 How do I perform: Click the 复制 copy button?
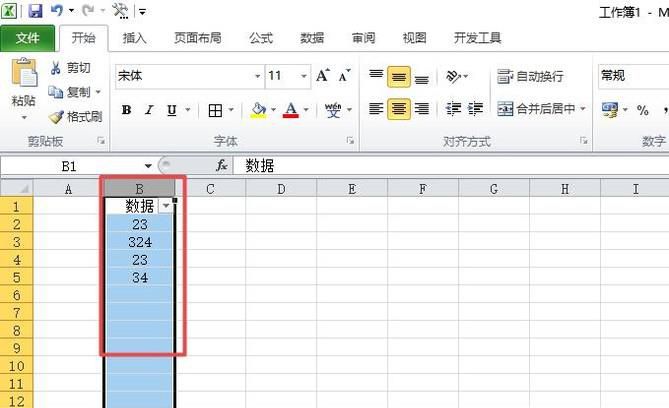click(x=69, y=92)
